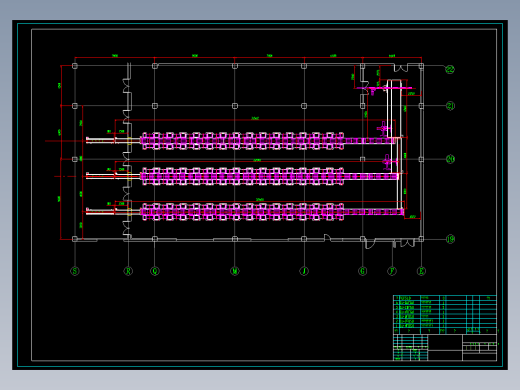
Task: Click the parts list table in title block
Action: coord(445,314)
